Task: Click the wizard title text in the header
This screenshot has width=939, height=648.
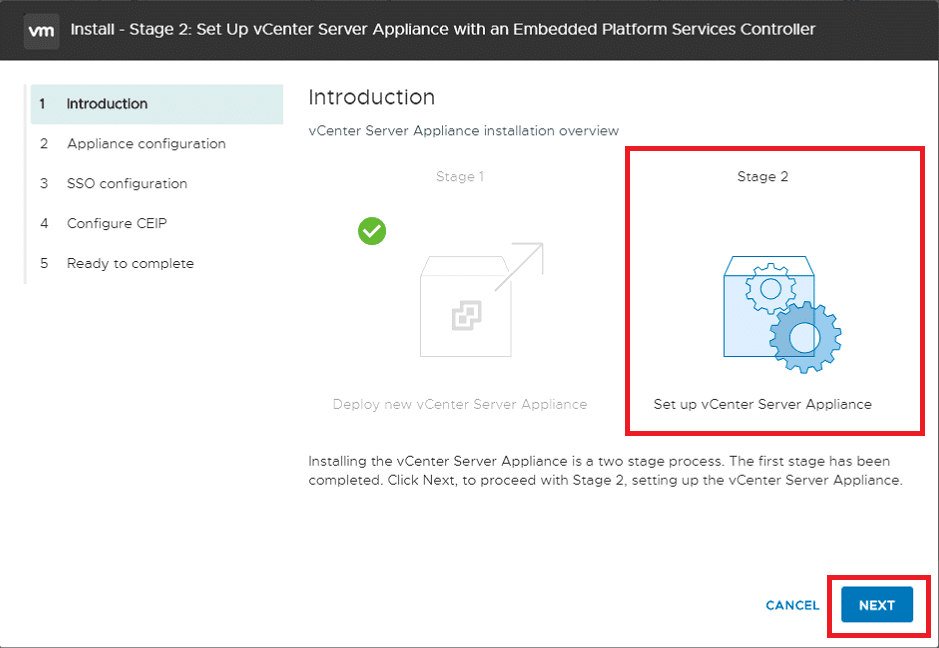Action: tap(443, 29)
